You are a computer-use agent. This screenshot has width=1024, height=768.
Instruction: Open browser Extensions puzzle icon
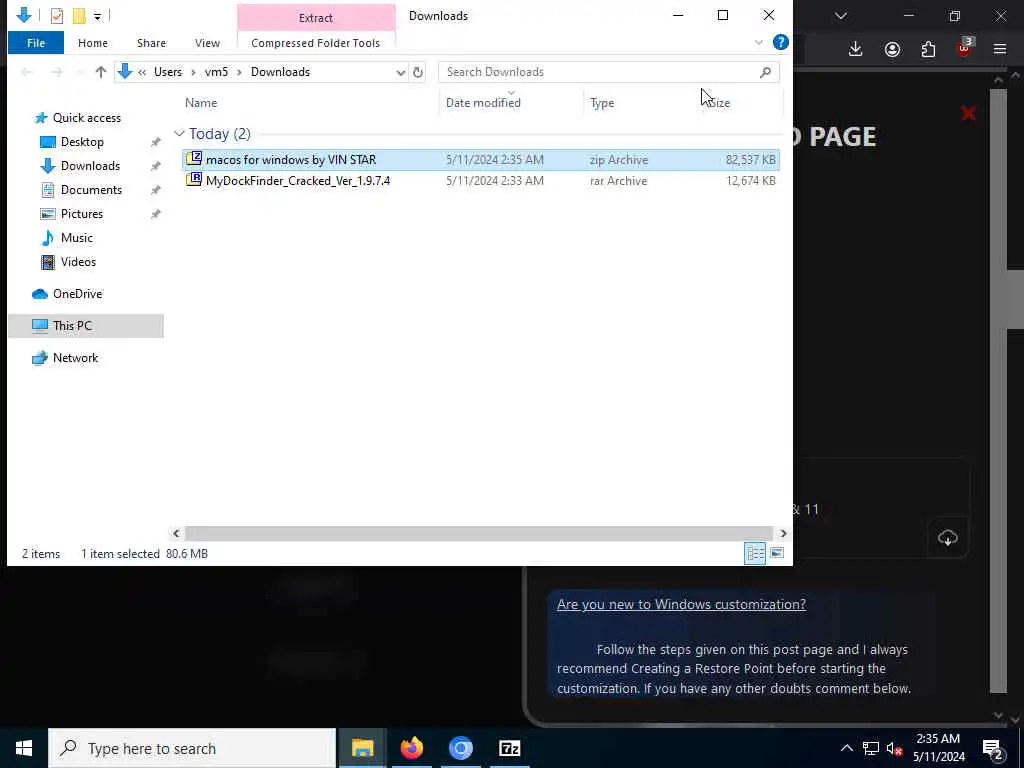[x=928, y=50]
